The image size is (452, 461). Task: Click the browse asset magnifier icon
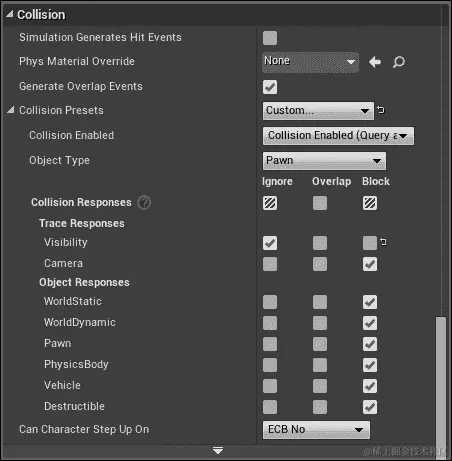(x=399, y=62)
